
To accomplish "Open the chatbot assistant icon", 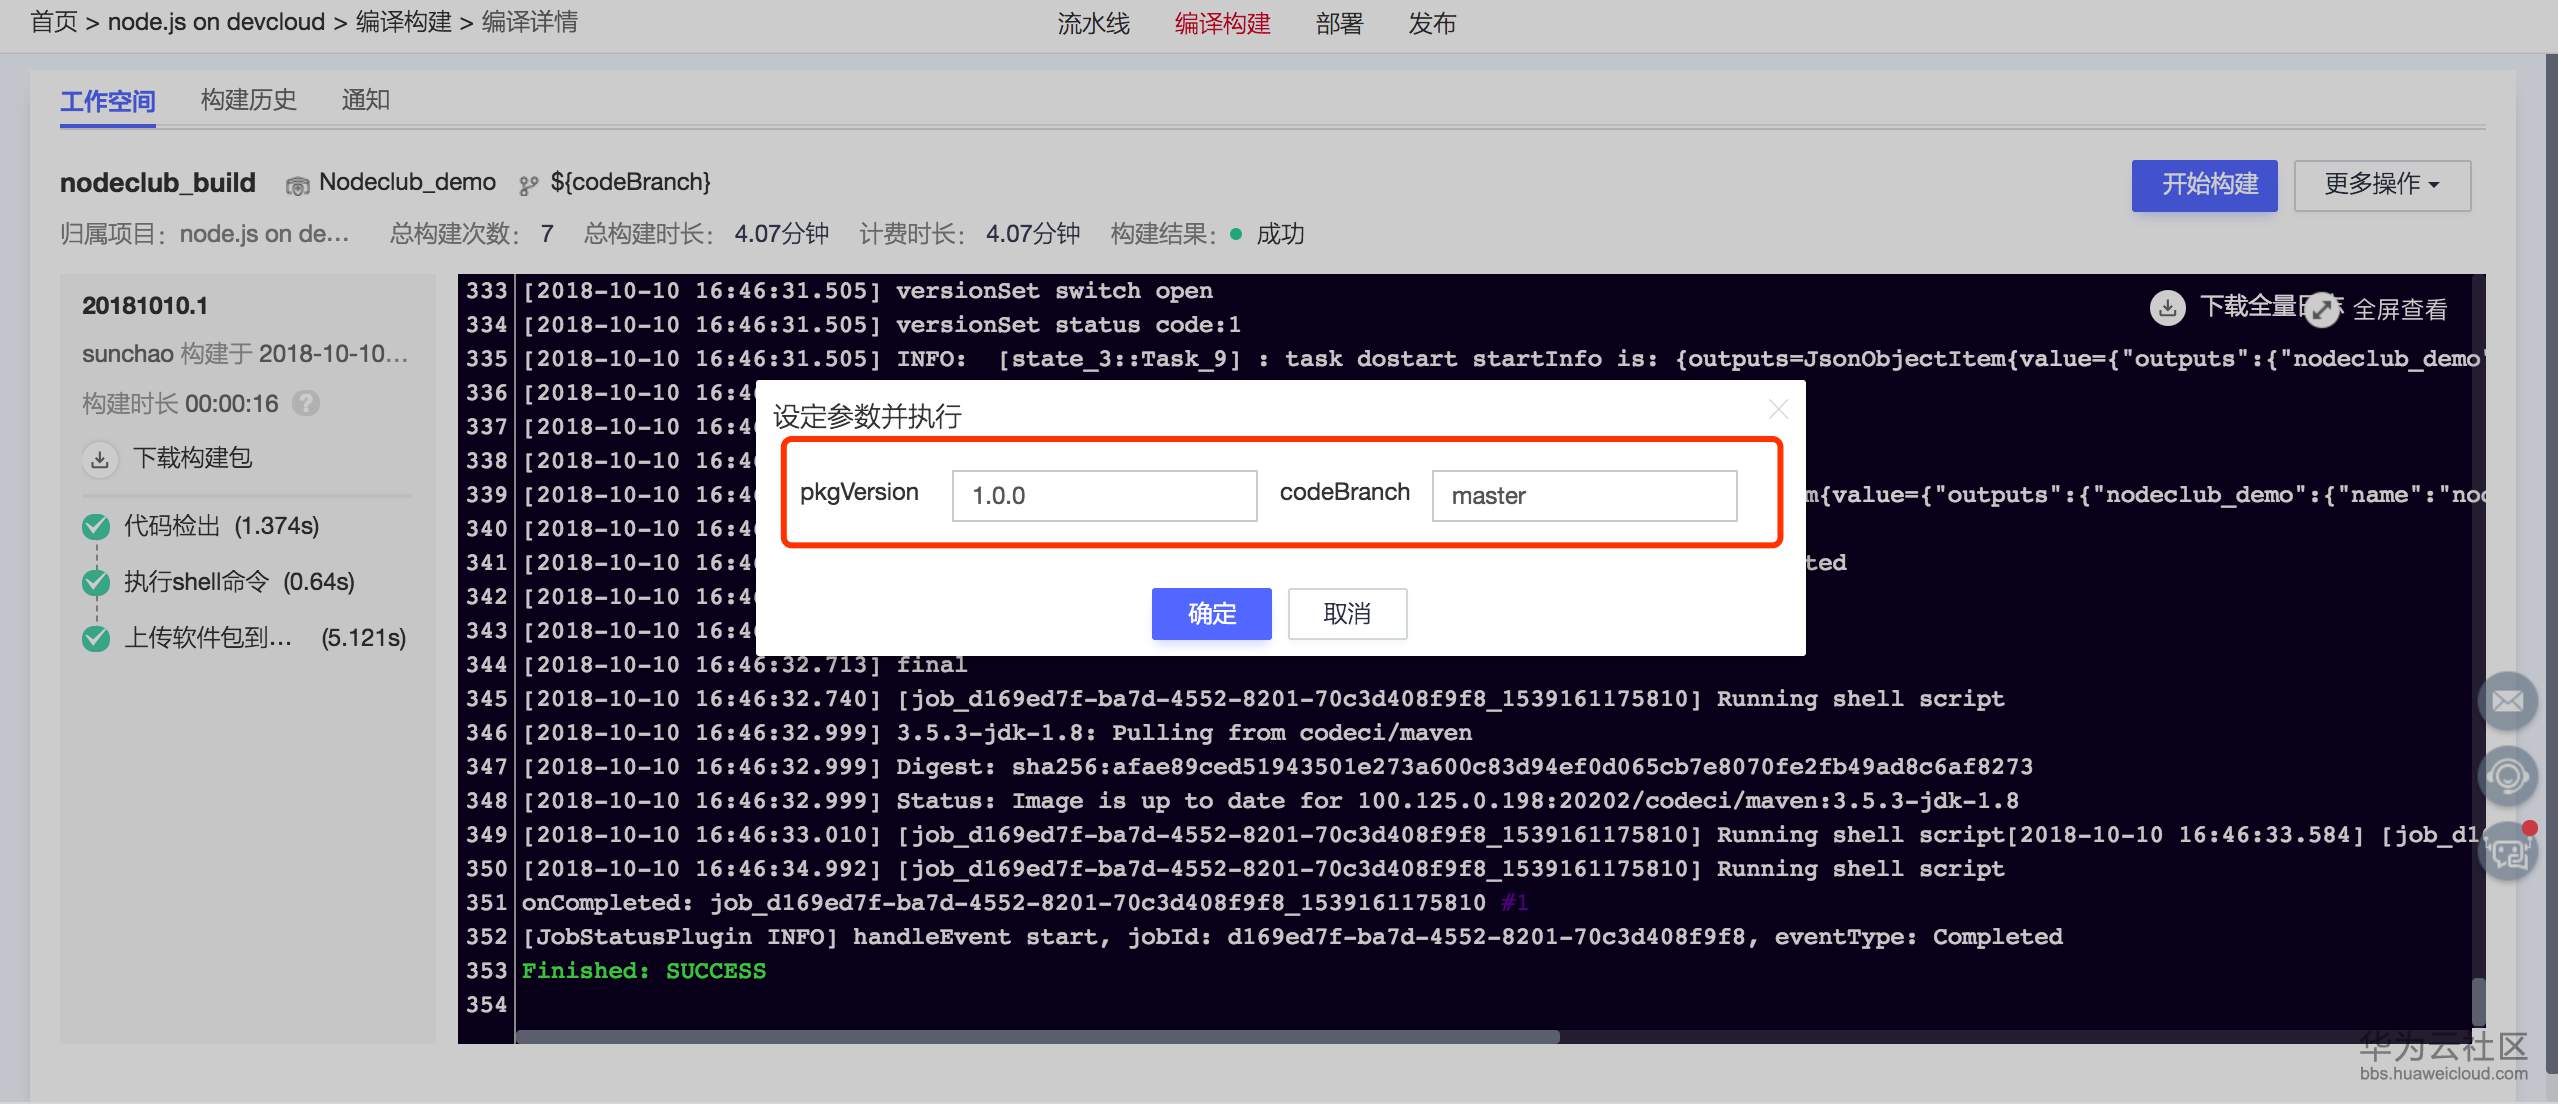I will (2507, 853).
